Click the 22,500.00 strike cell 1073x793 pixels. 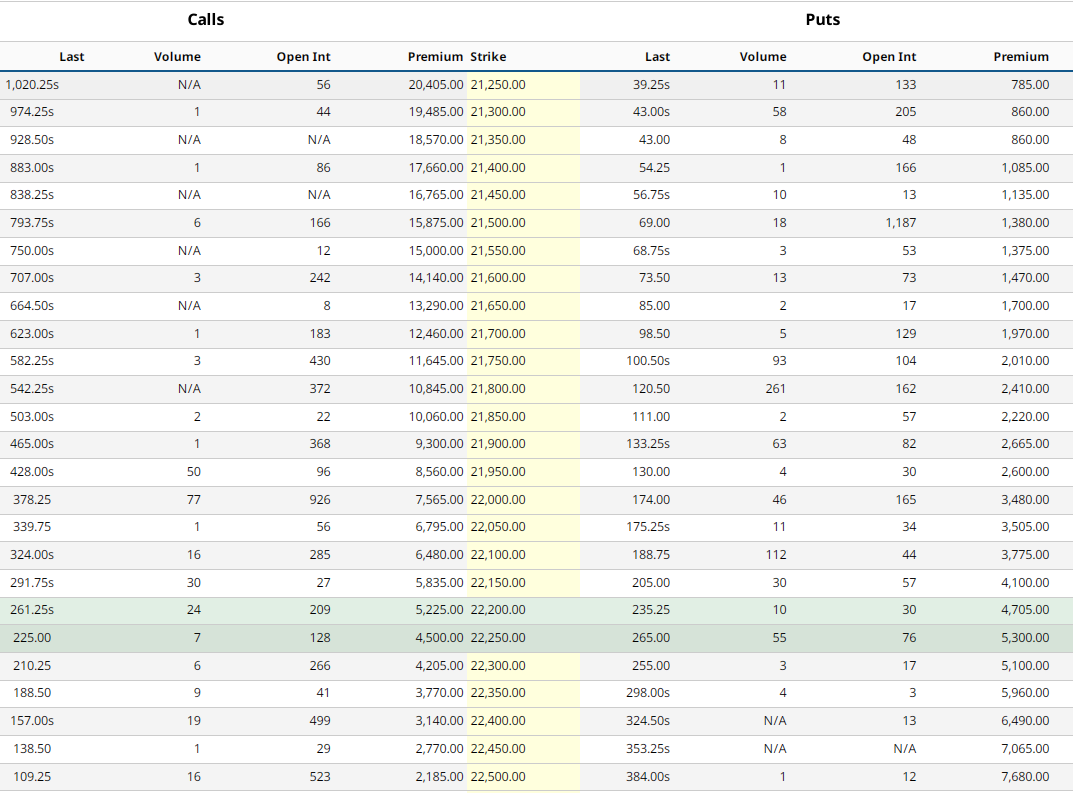pyautogui.click(x=498, y=777)
